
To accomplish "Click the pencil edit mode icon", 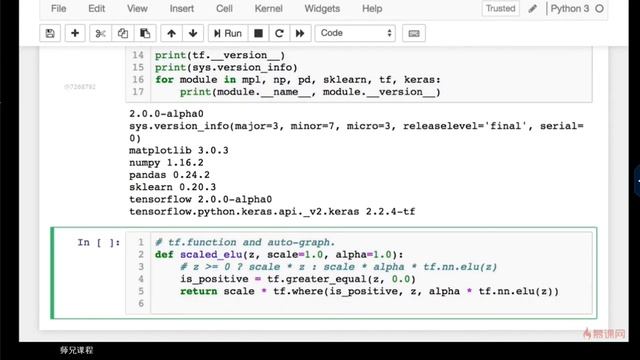I will (x=532, y=9).
